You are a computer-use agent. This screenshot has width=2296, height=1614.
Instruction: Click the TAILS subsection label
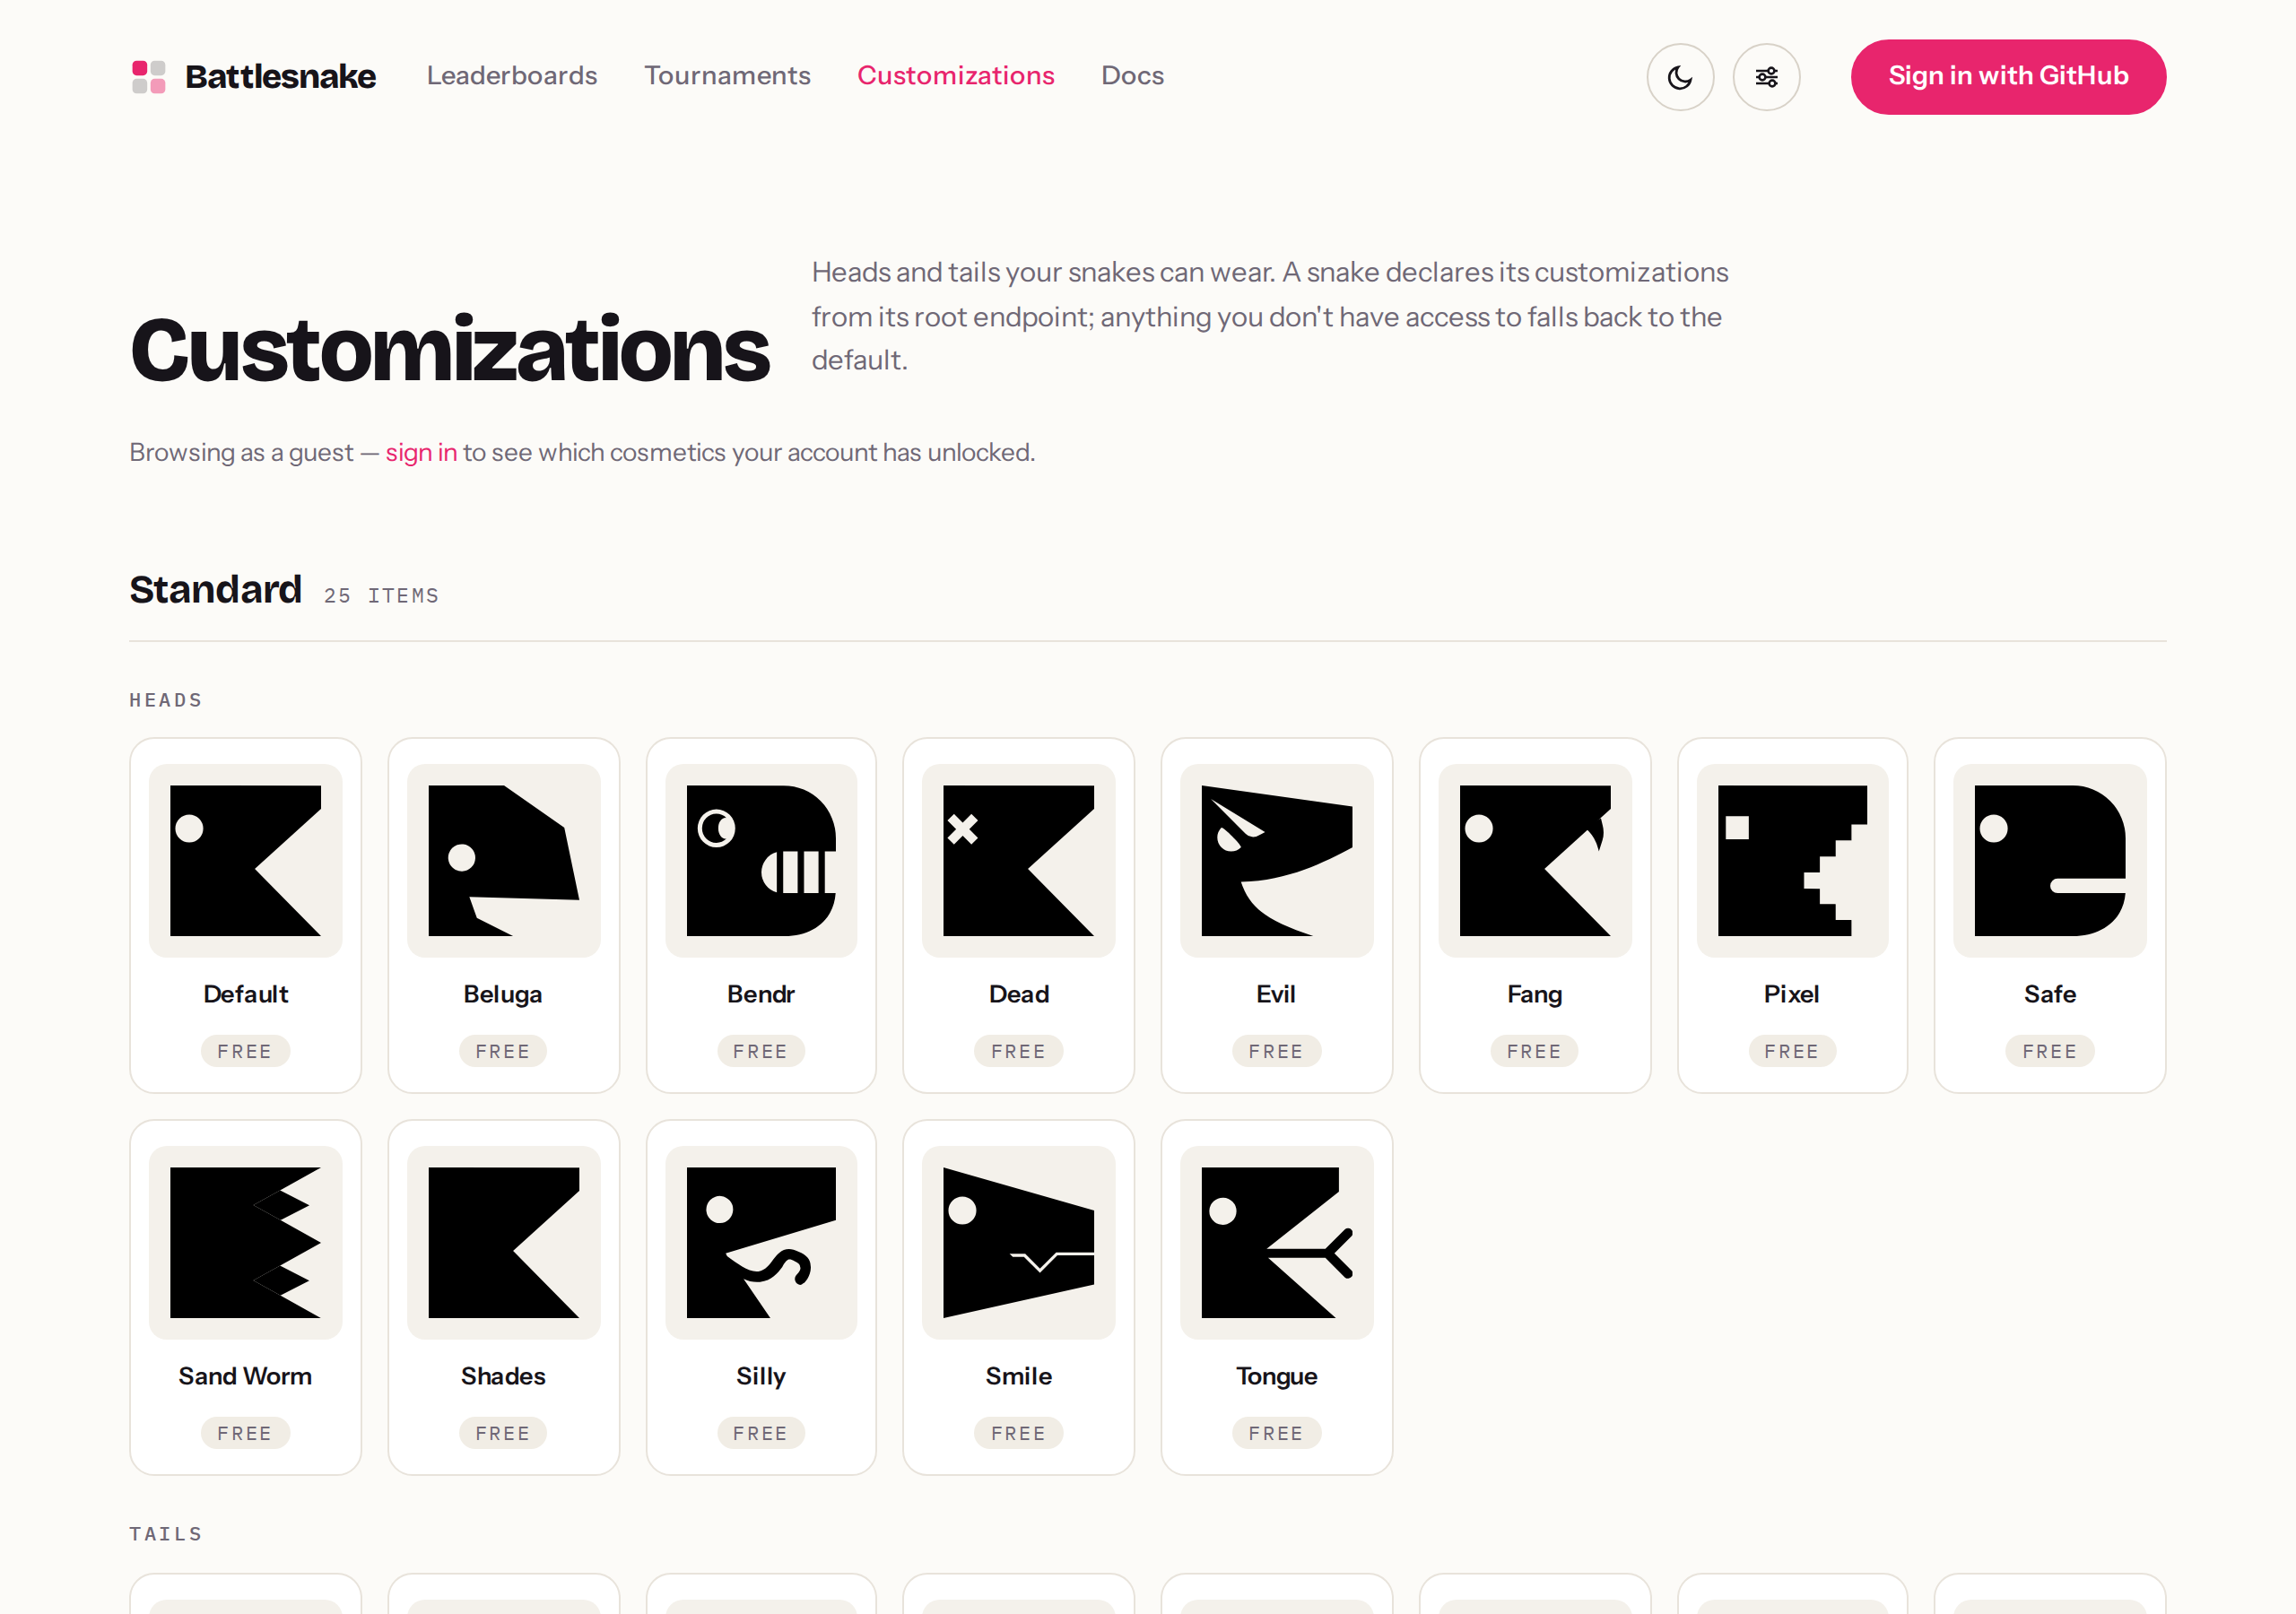[x=166, y=1534]
